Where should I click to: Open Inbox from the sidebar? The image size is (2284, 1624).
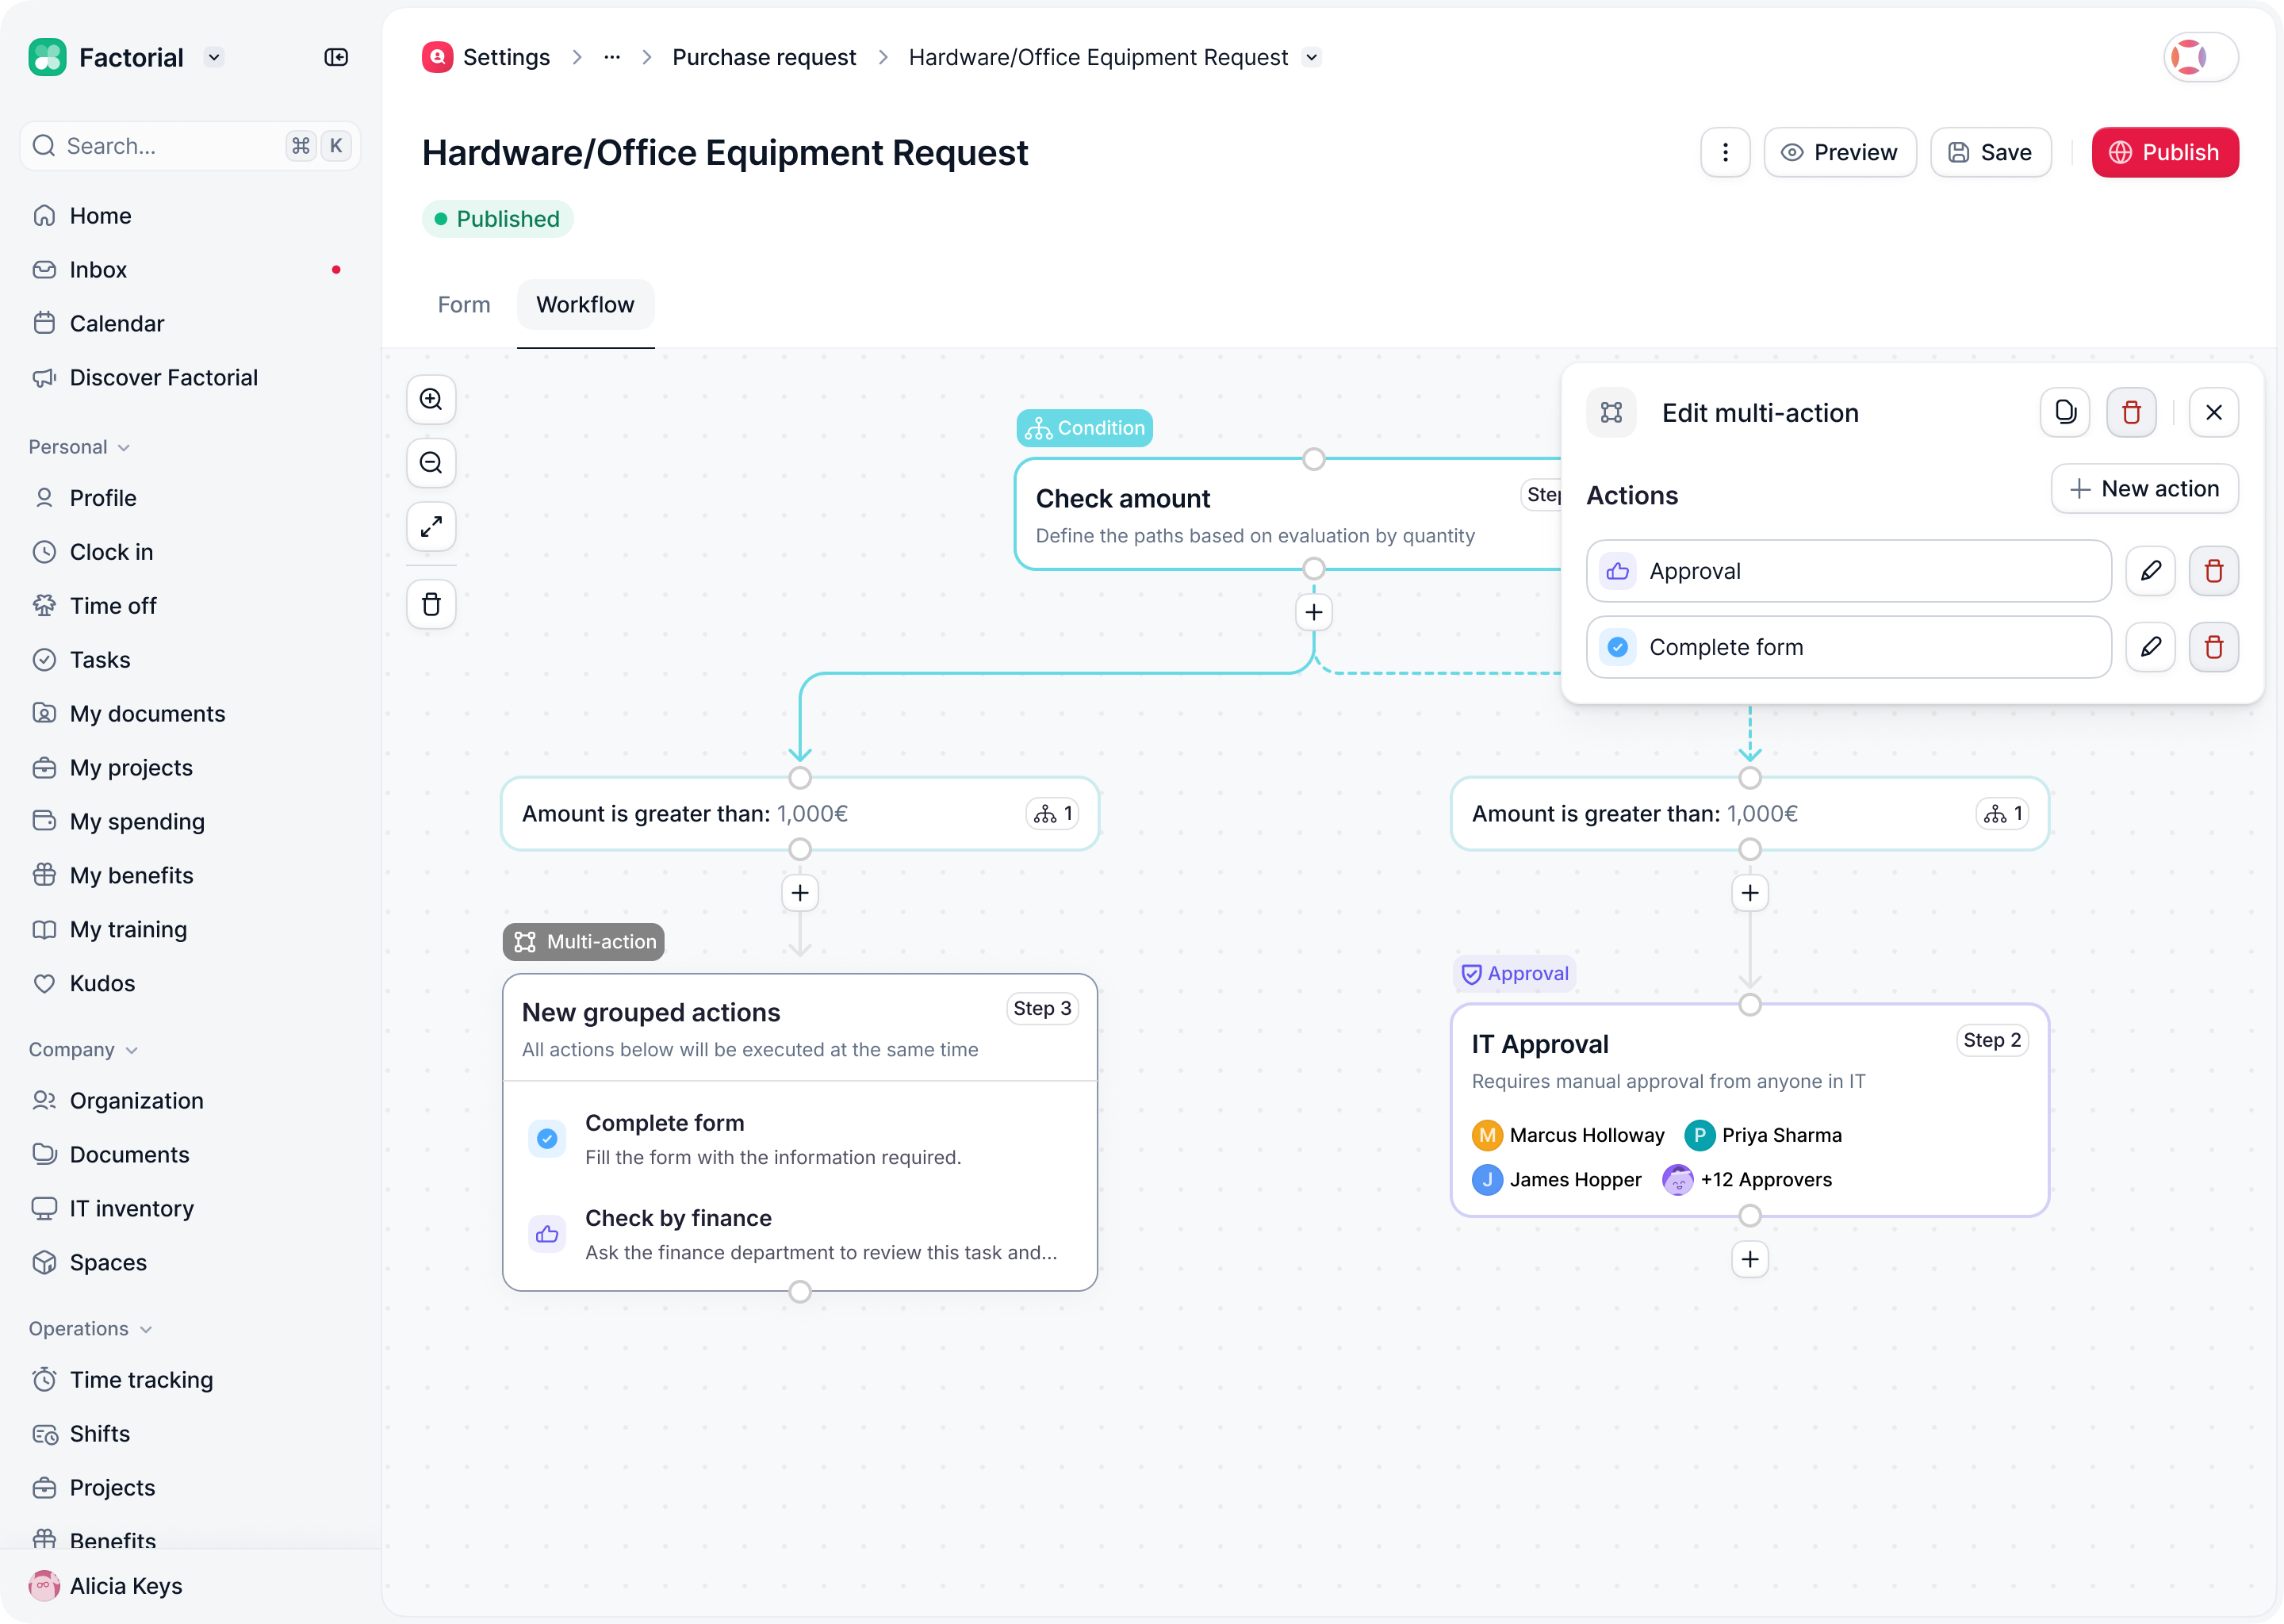tap(98, 270)
